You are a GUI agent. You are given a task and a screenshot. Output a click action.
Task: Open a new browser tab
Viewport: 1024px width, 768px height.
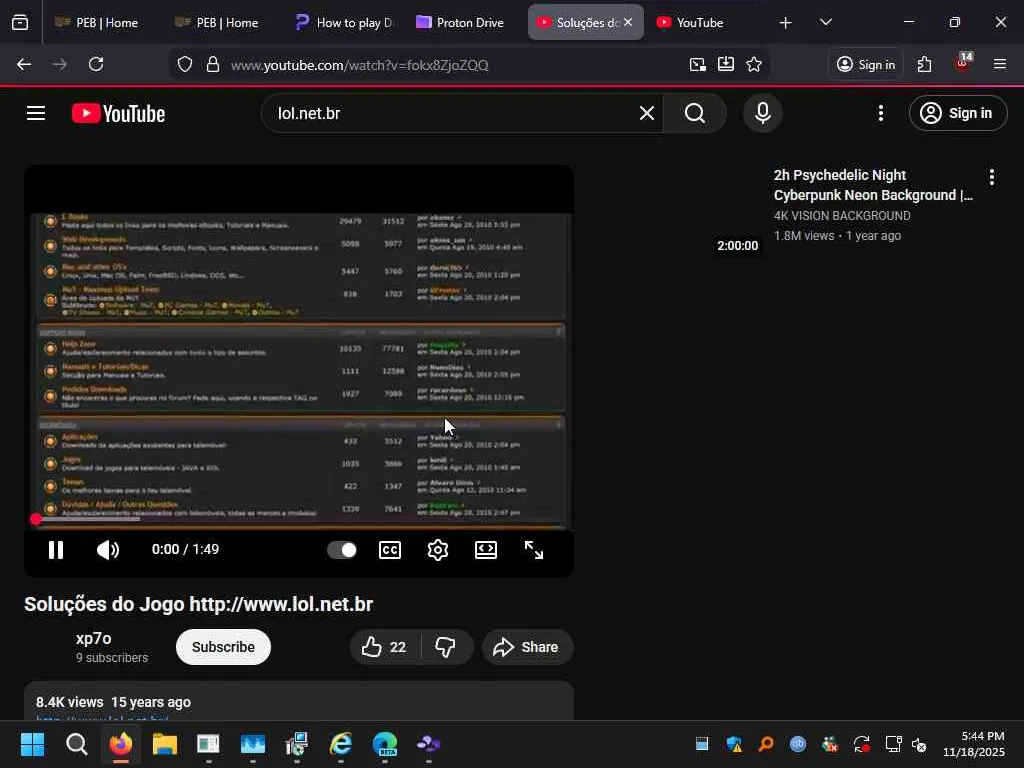click(x=786, y=23)
